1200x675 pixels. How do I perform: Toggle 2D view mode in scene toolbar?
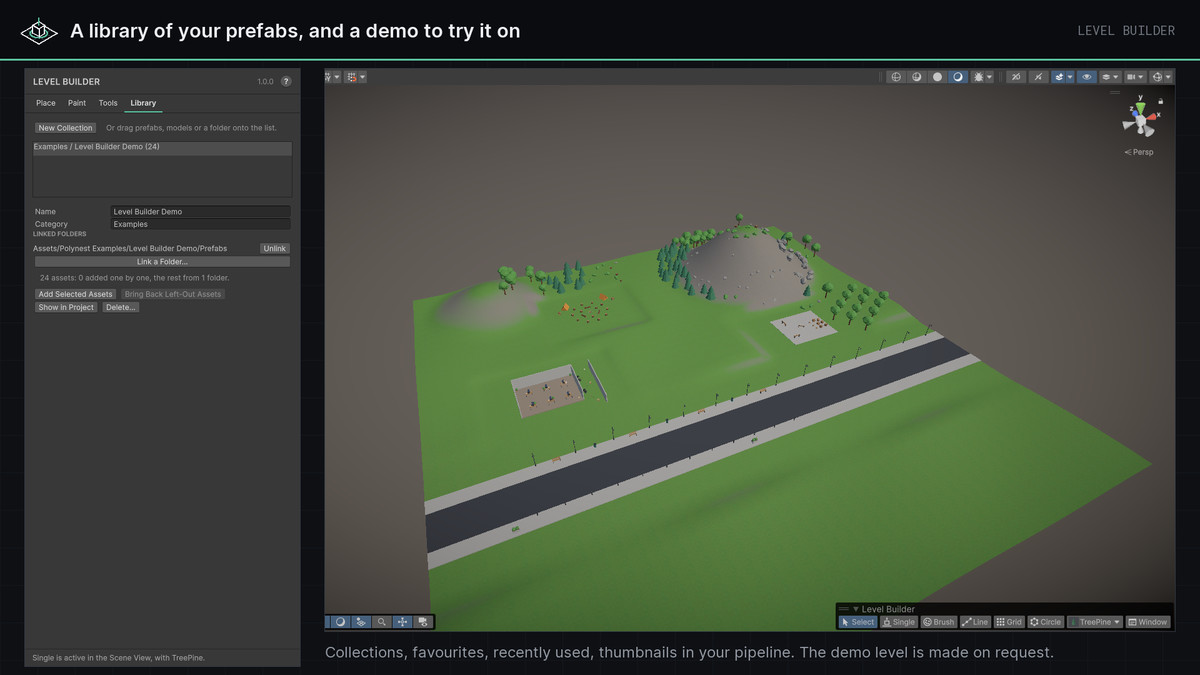1016,77
